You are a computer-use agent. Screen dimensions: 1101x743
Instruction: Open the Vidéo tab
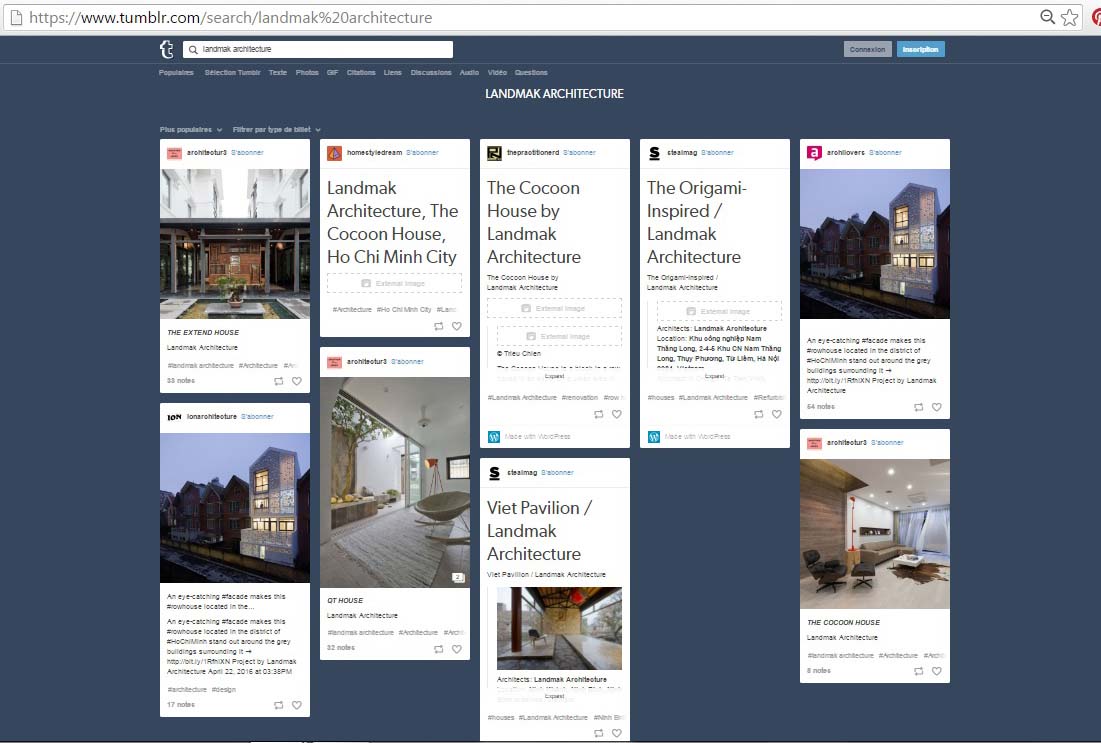pyautogui.click(x=497, y=72)
